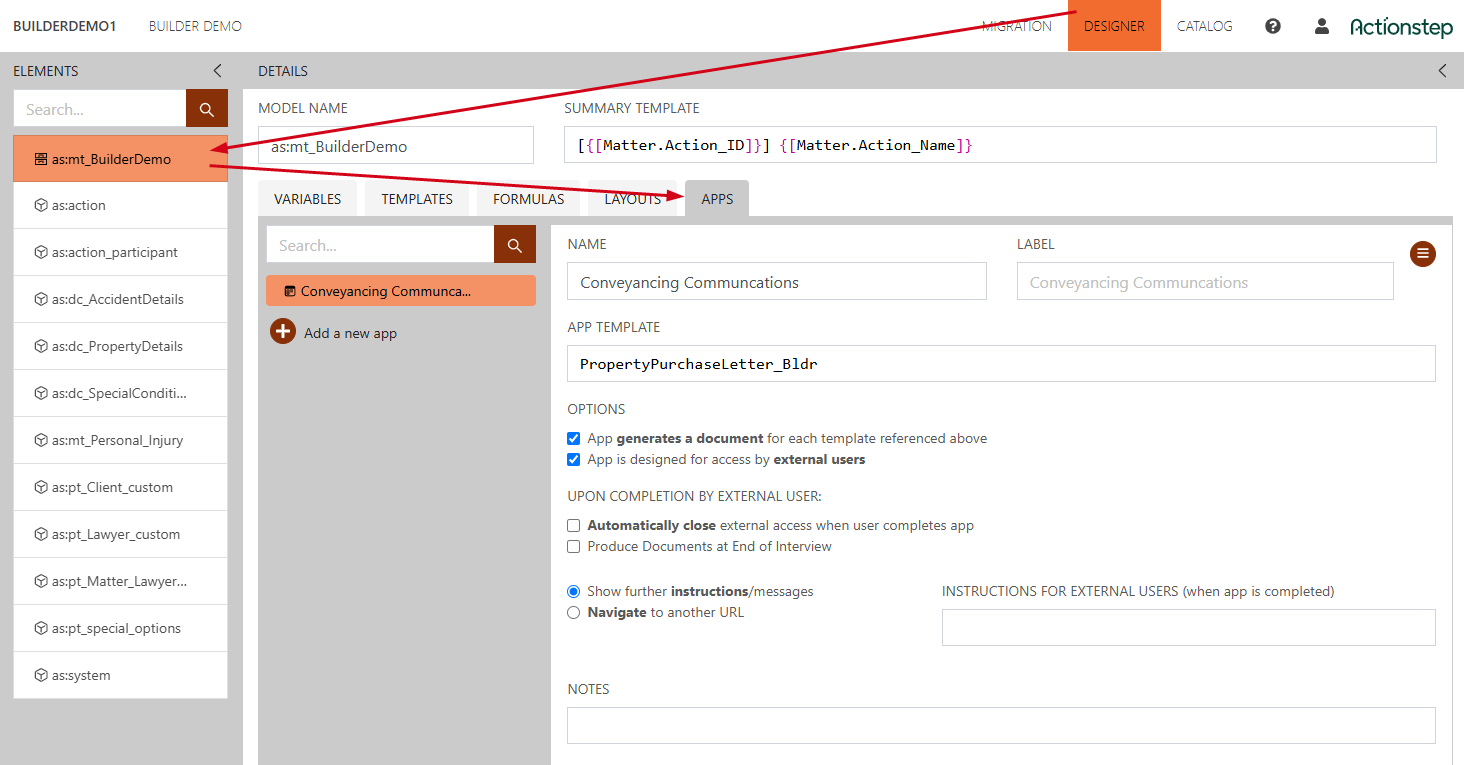Switch to the Variables tab

click(x=307, y=199)
